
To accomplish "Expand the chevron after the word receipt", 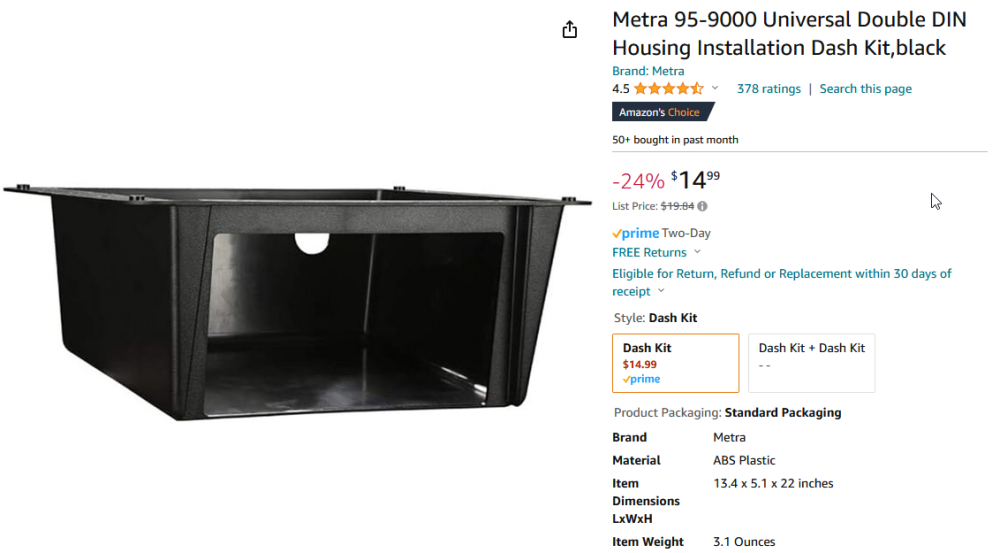I will coord(660,292).
